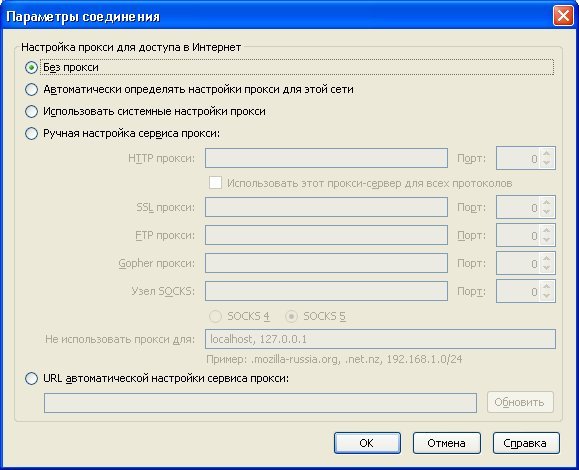Select "Использовать системные настройки прокси" option
The height and width of the screenshot is (470, 579).
click(31, 112)
